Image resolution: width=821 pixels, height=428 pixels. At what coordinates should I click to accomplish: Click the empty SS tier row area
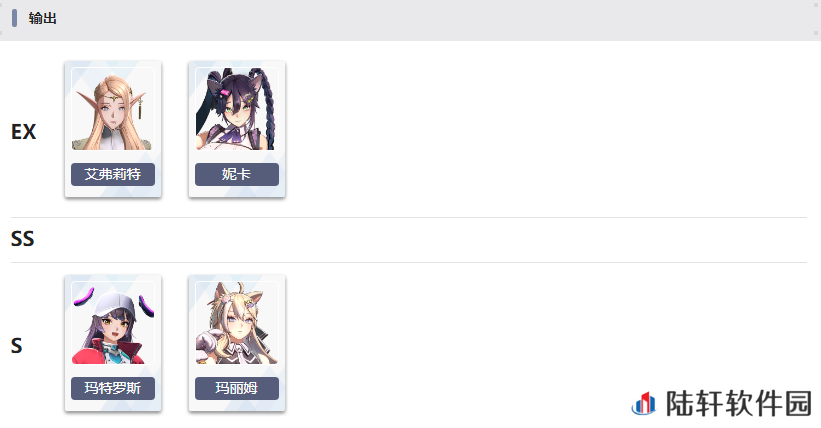pyautogui.click(x=420, y=240)
